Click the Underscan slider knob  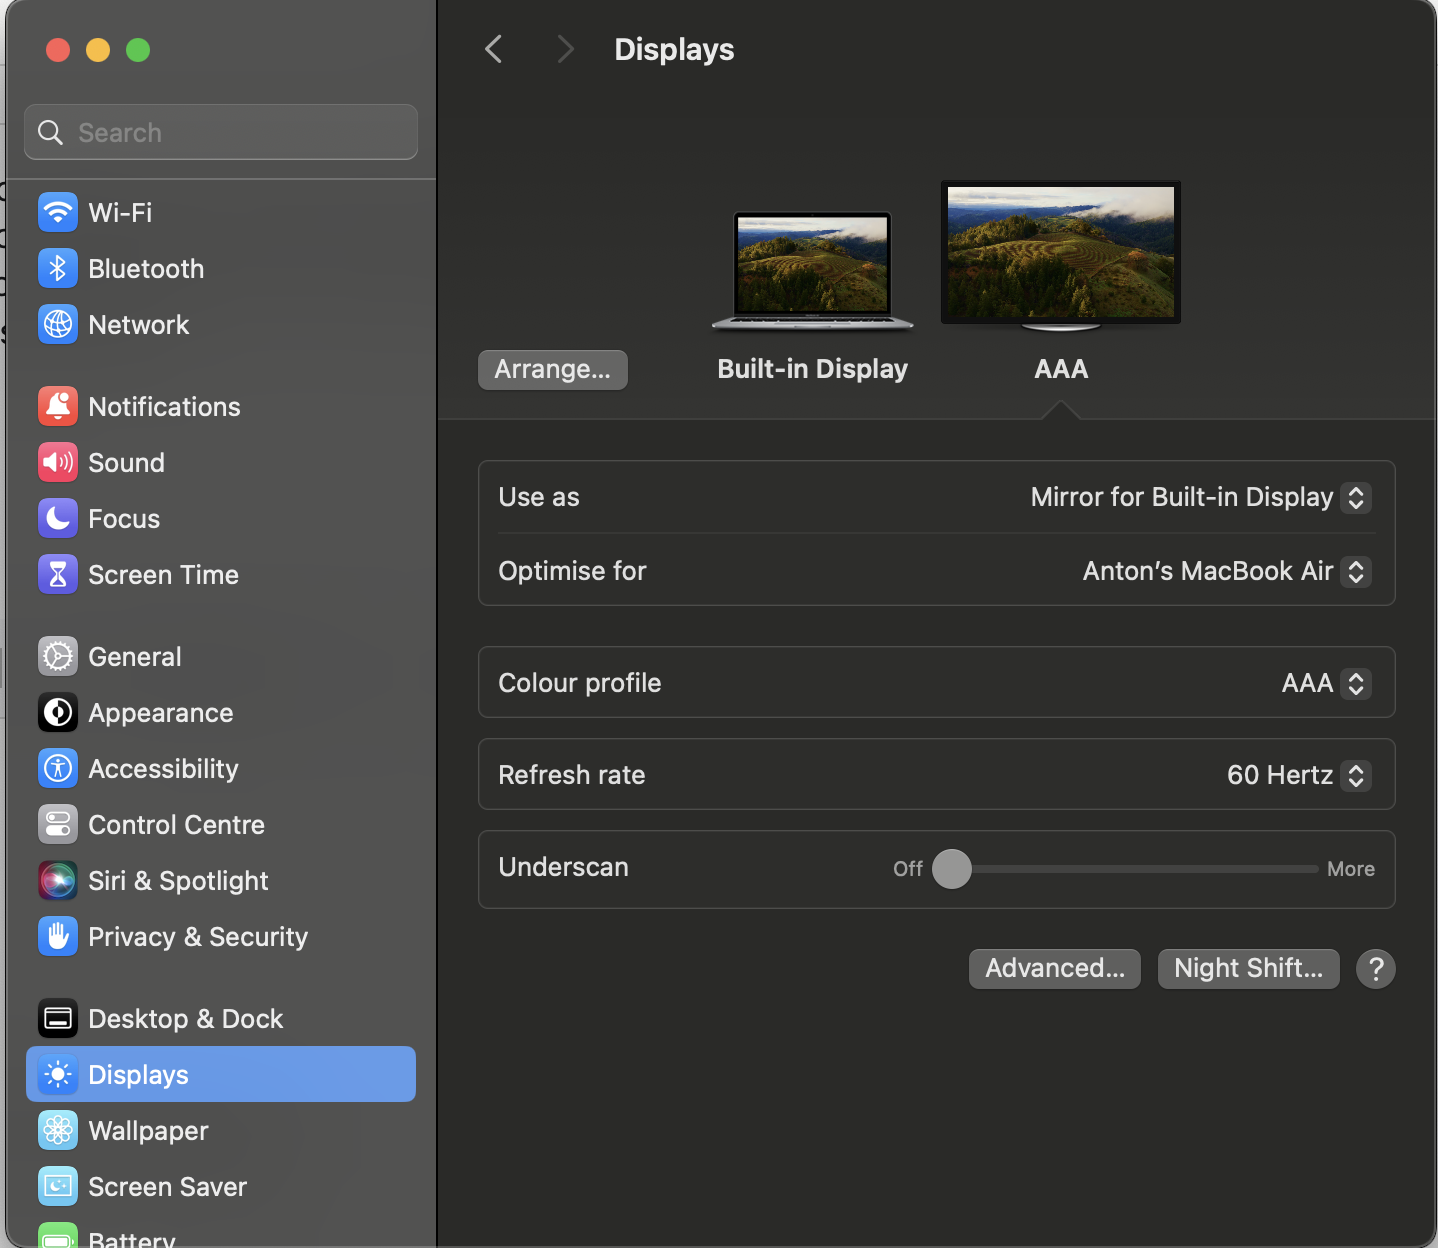[x=952, y=869]
